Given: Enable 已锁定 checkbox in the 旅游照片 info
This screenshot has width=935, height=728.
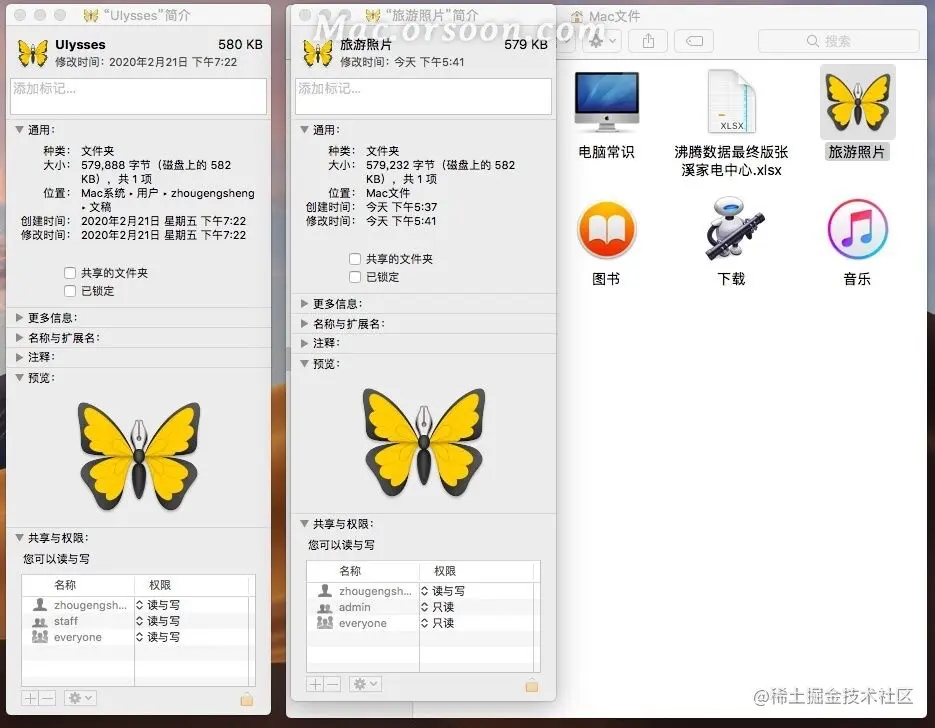Looking at the screenshot, I should [x=355, y=277].
